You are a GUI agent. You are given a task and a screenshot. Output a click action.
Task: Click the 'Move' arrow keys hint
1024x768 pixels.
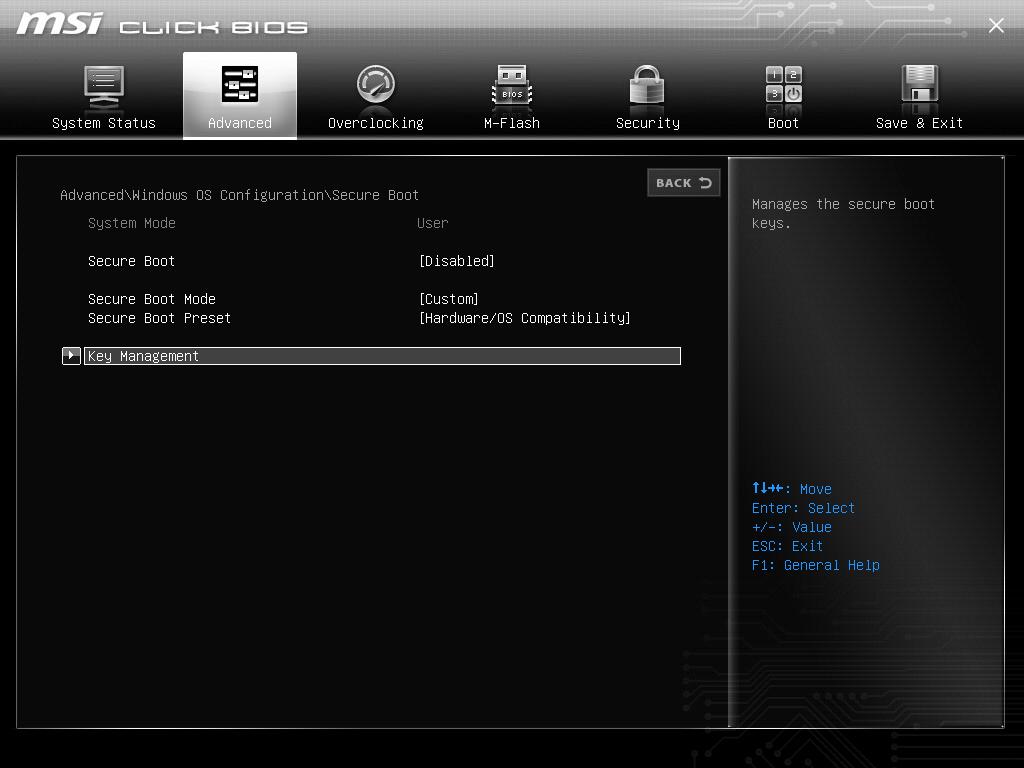click(792, 488)
